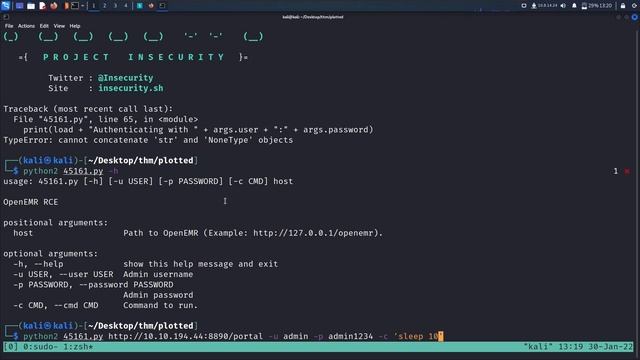640x360 pixels.
Task: Click the terminal window title icon top-left
Action: point(6,17)
